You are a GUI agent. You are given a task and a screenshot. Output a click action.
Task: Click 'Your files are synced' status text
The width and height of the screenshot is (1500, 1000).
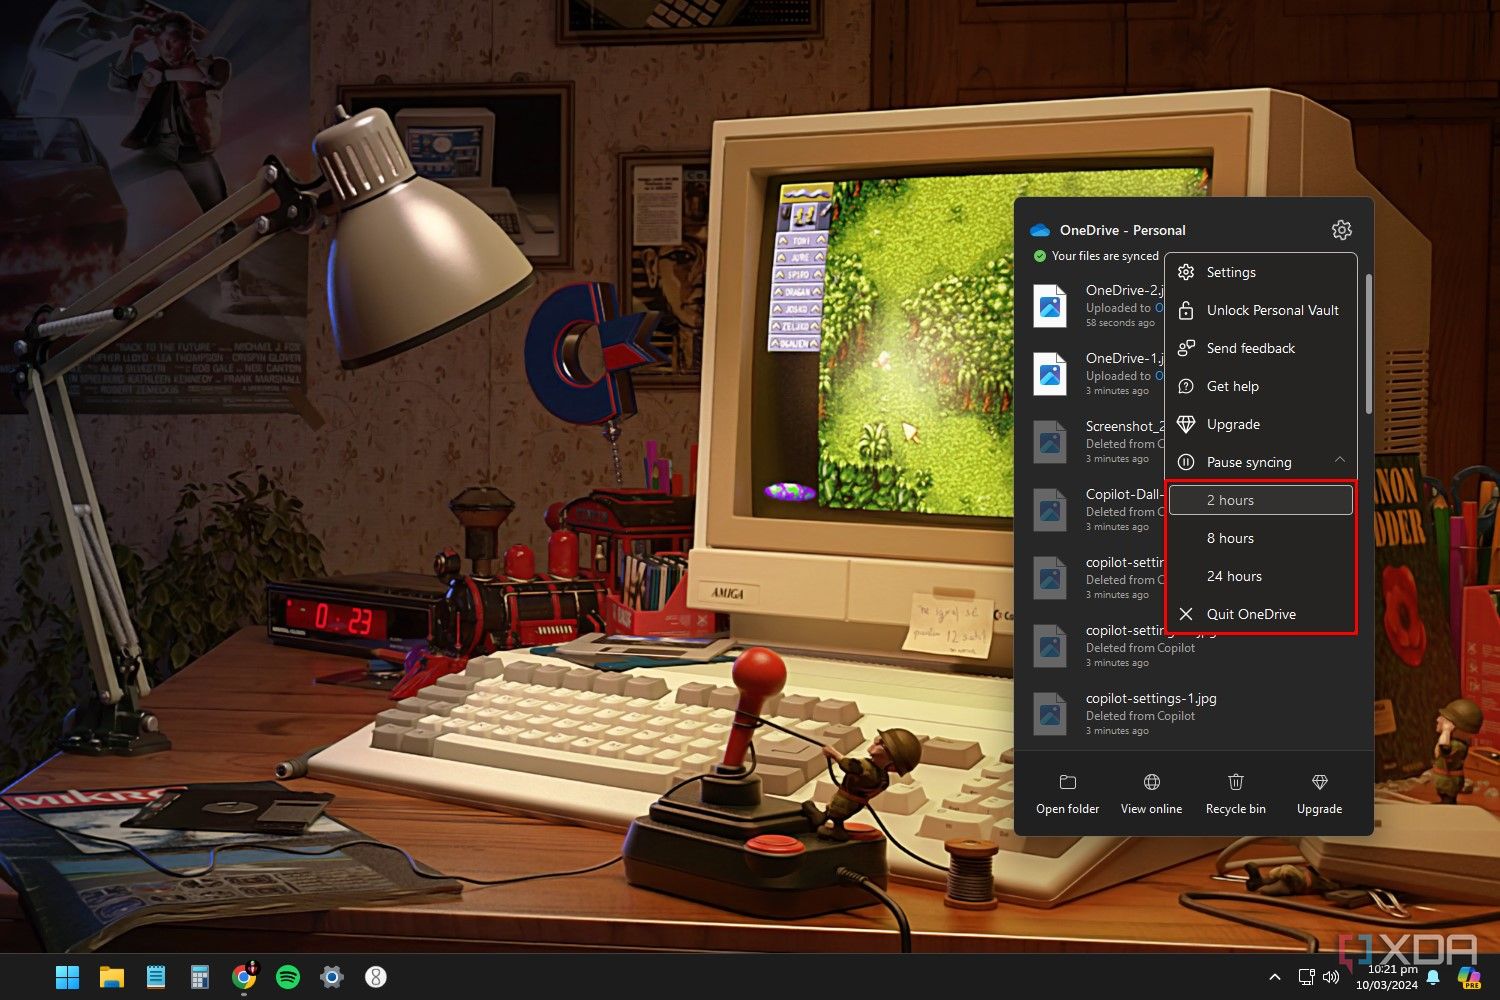(1105, 256)
